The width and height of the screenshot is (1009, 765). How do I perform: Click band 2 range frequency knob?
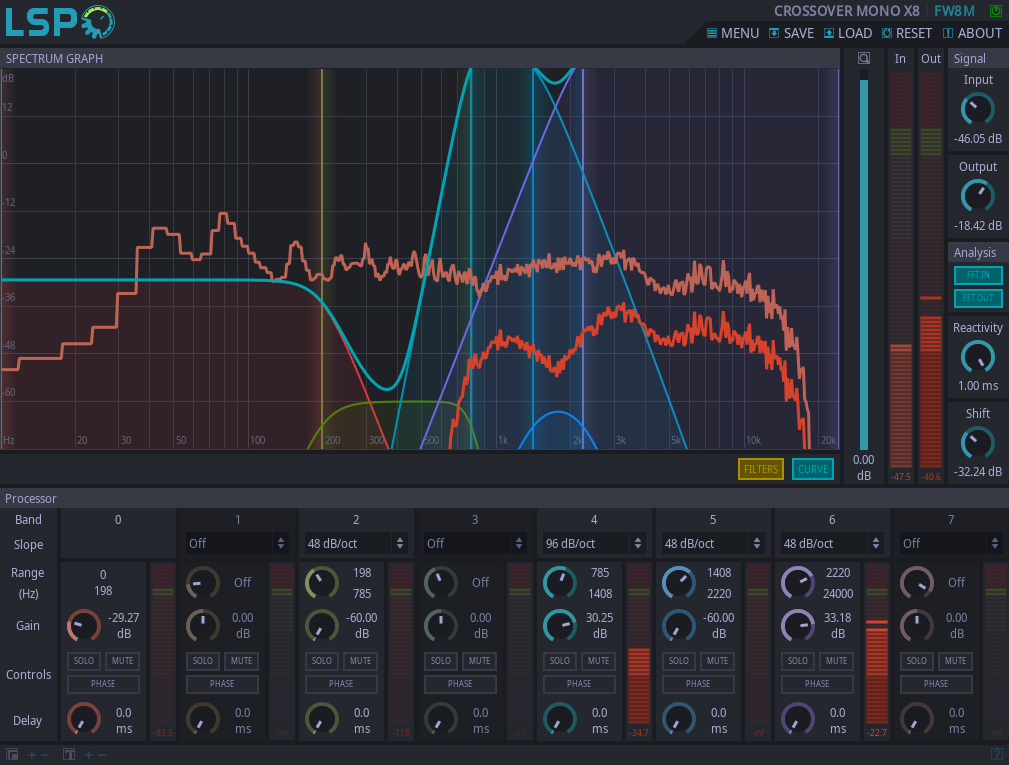click(x=322, y=583)
